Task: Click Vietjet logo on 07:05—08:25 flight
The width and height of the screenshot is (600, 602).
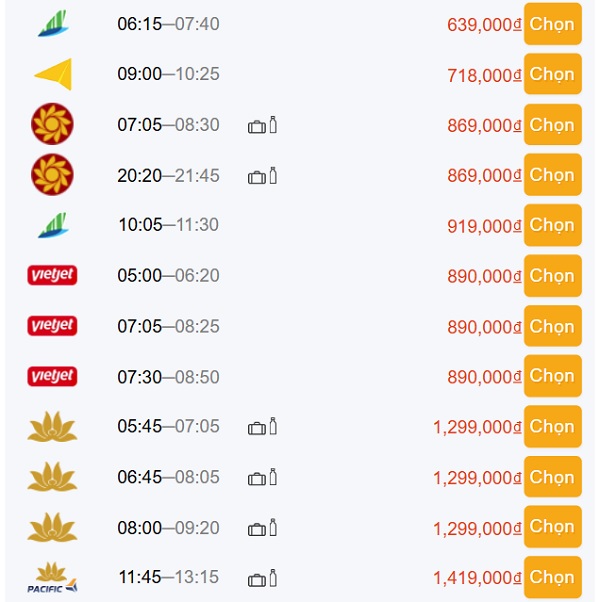Action: 52,326
